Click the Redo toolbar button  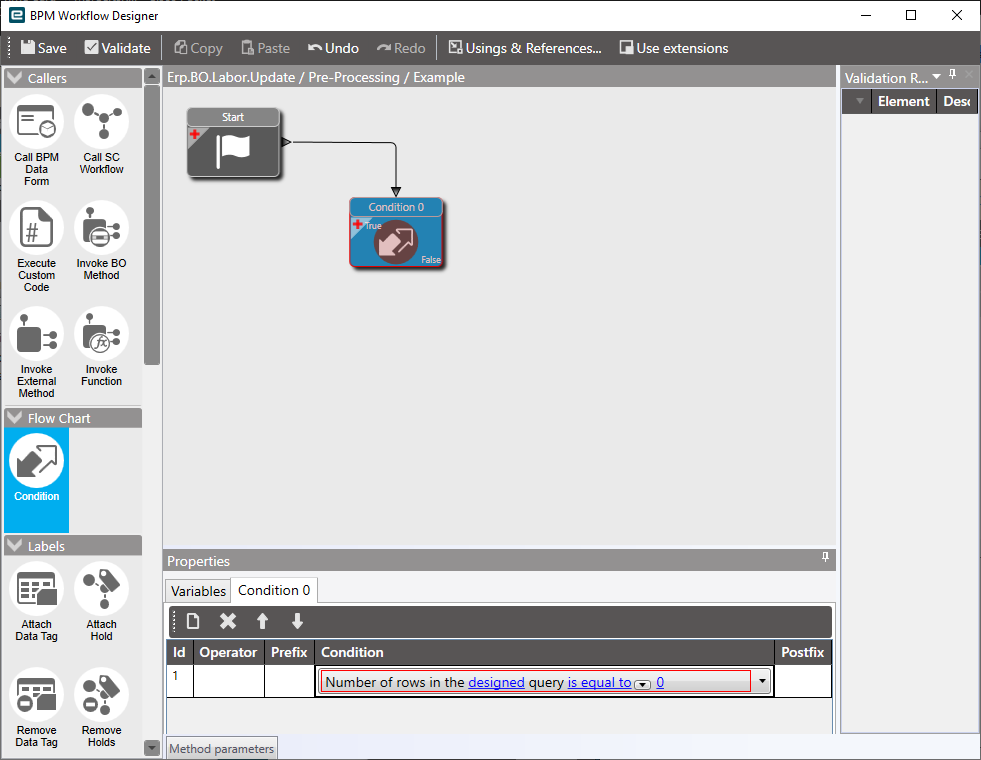(x=401, y=48)
